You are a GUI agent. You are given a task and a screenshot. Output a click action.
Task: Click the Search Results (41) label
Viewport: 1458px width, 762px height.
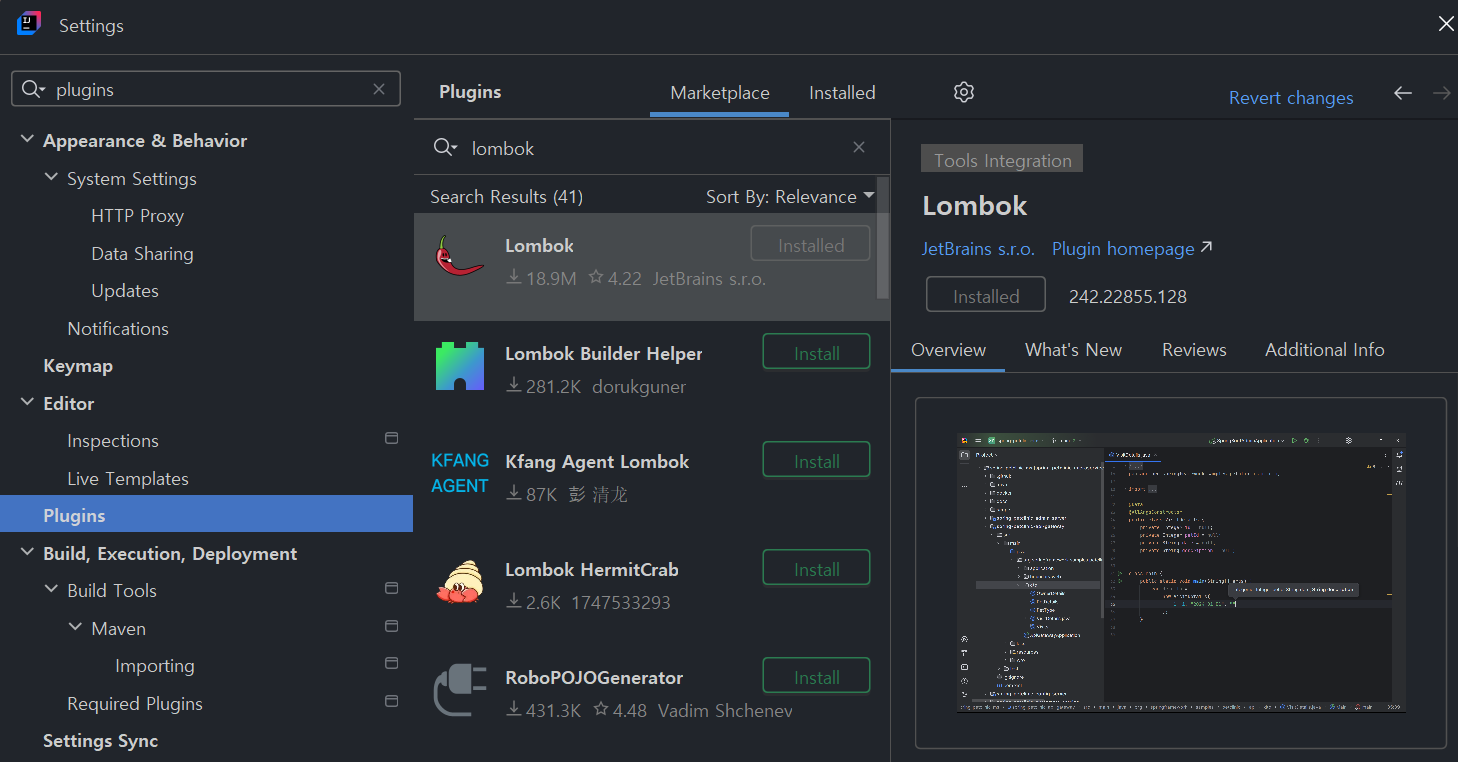click(506, 197)
